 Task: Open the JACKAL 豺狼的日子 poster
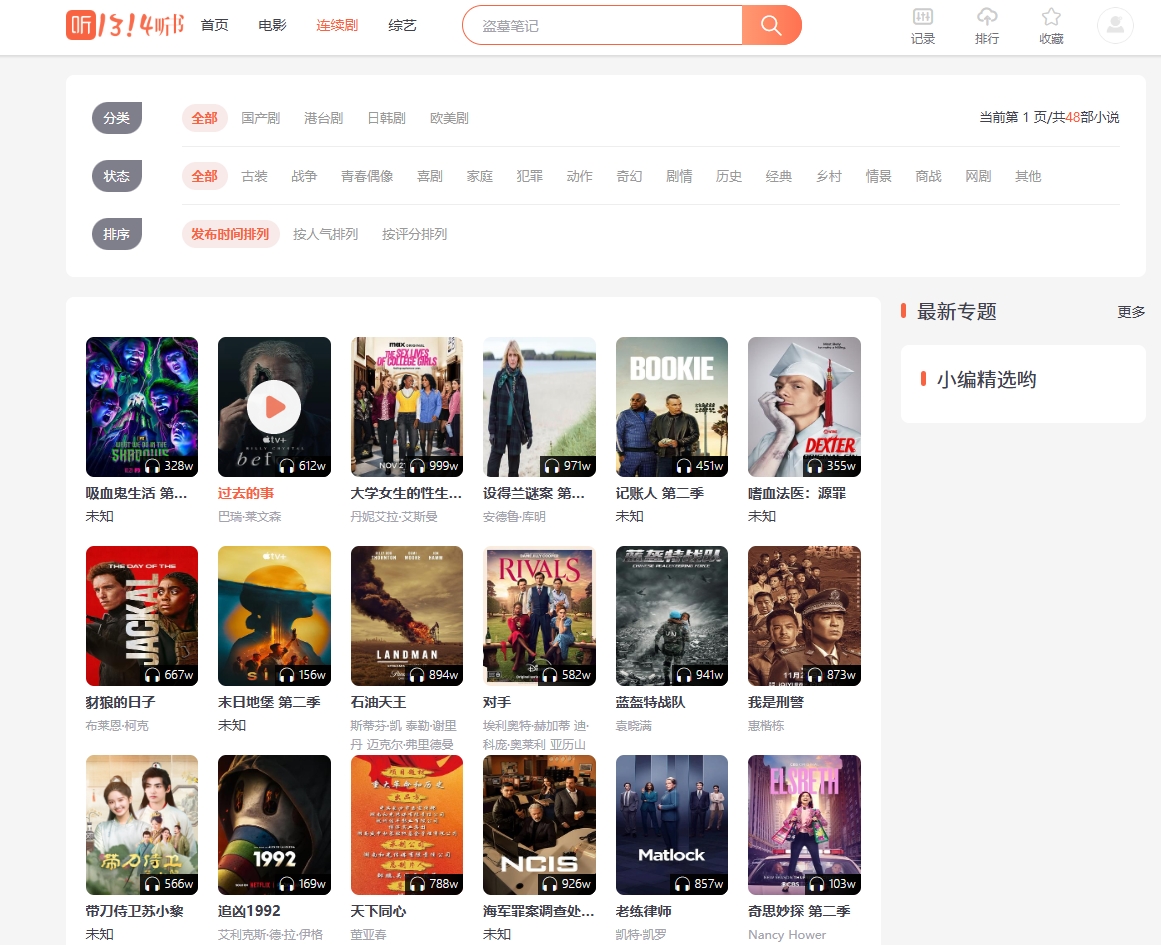click(x=141, y=615)
